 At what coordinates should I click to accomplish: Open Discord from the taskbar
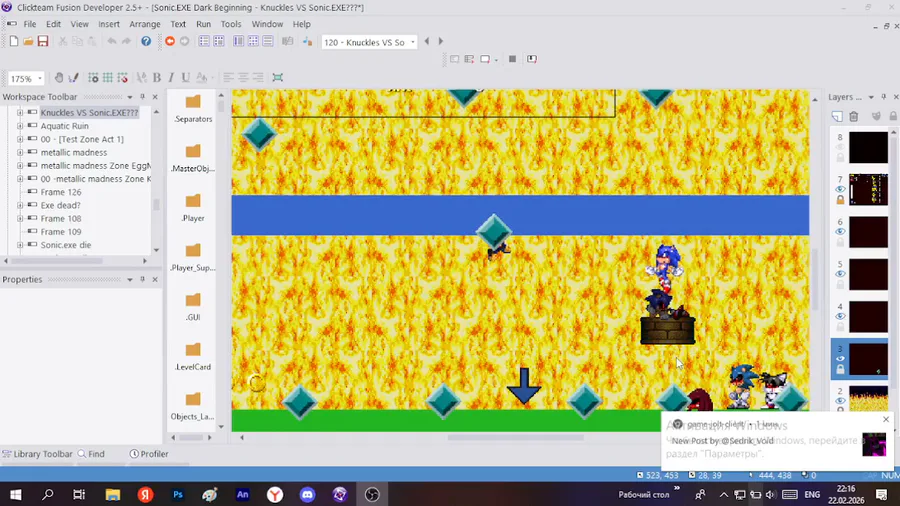tap(308, 494)
